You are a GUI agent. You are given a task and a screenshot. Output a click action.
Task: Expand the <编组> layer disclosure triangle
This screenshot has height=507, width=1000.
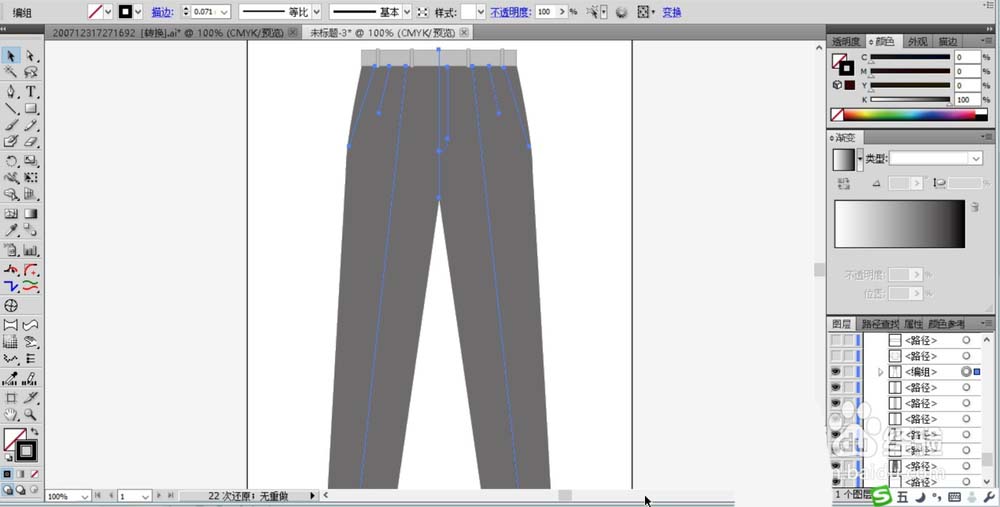click(881, 372)
